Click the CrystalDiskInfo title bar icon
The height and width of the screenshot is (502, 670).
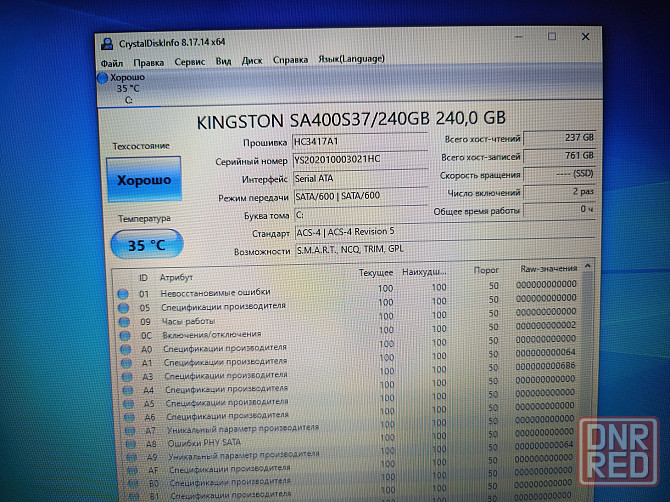(107, 44)
